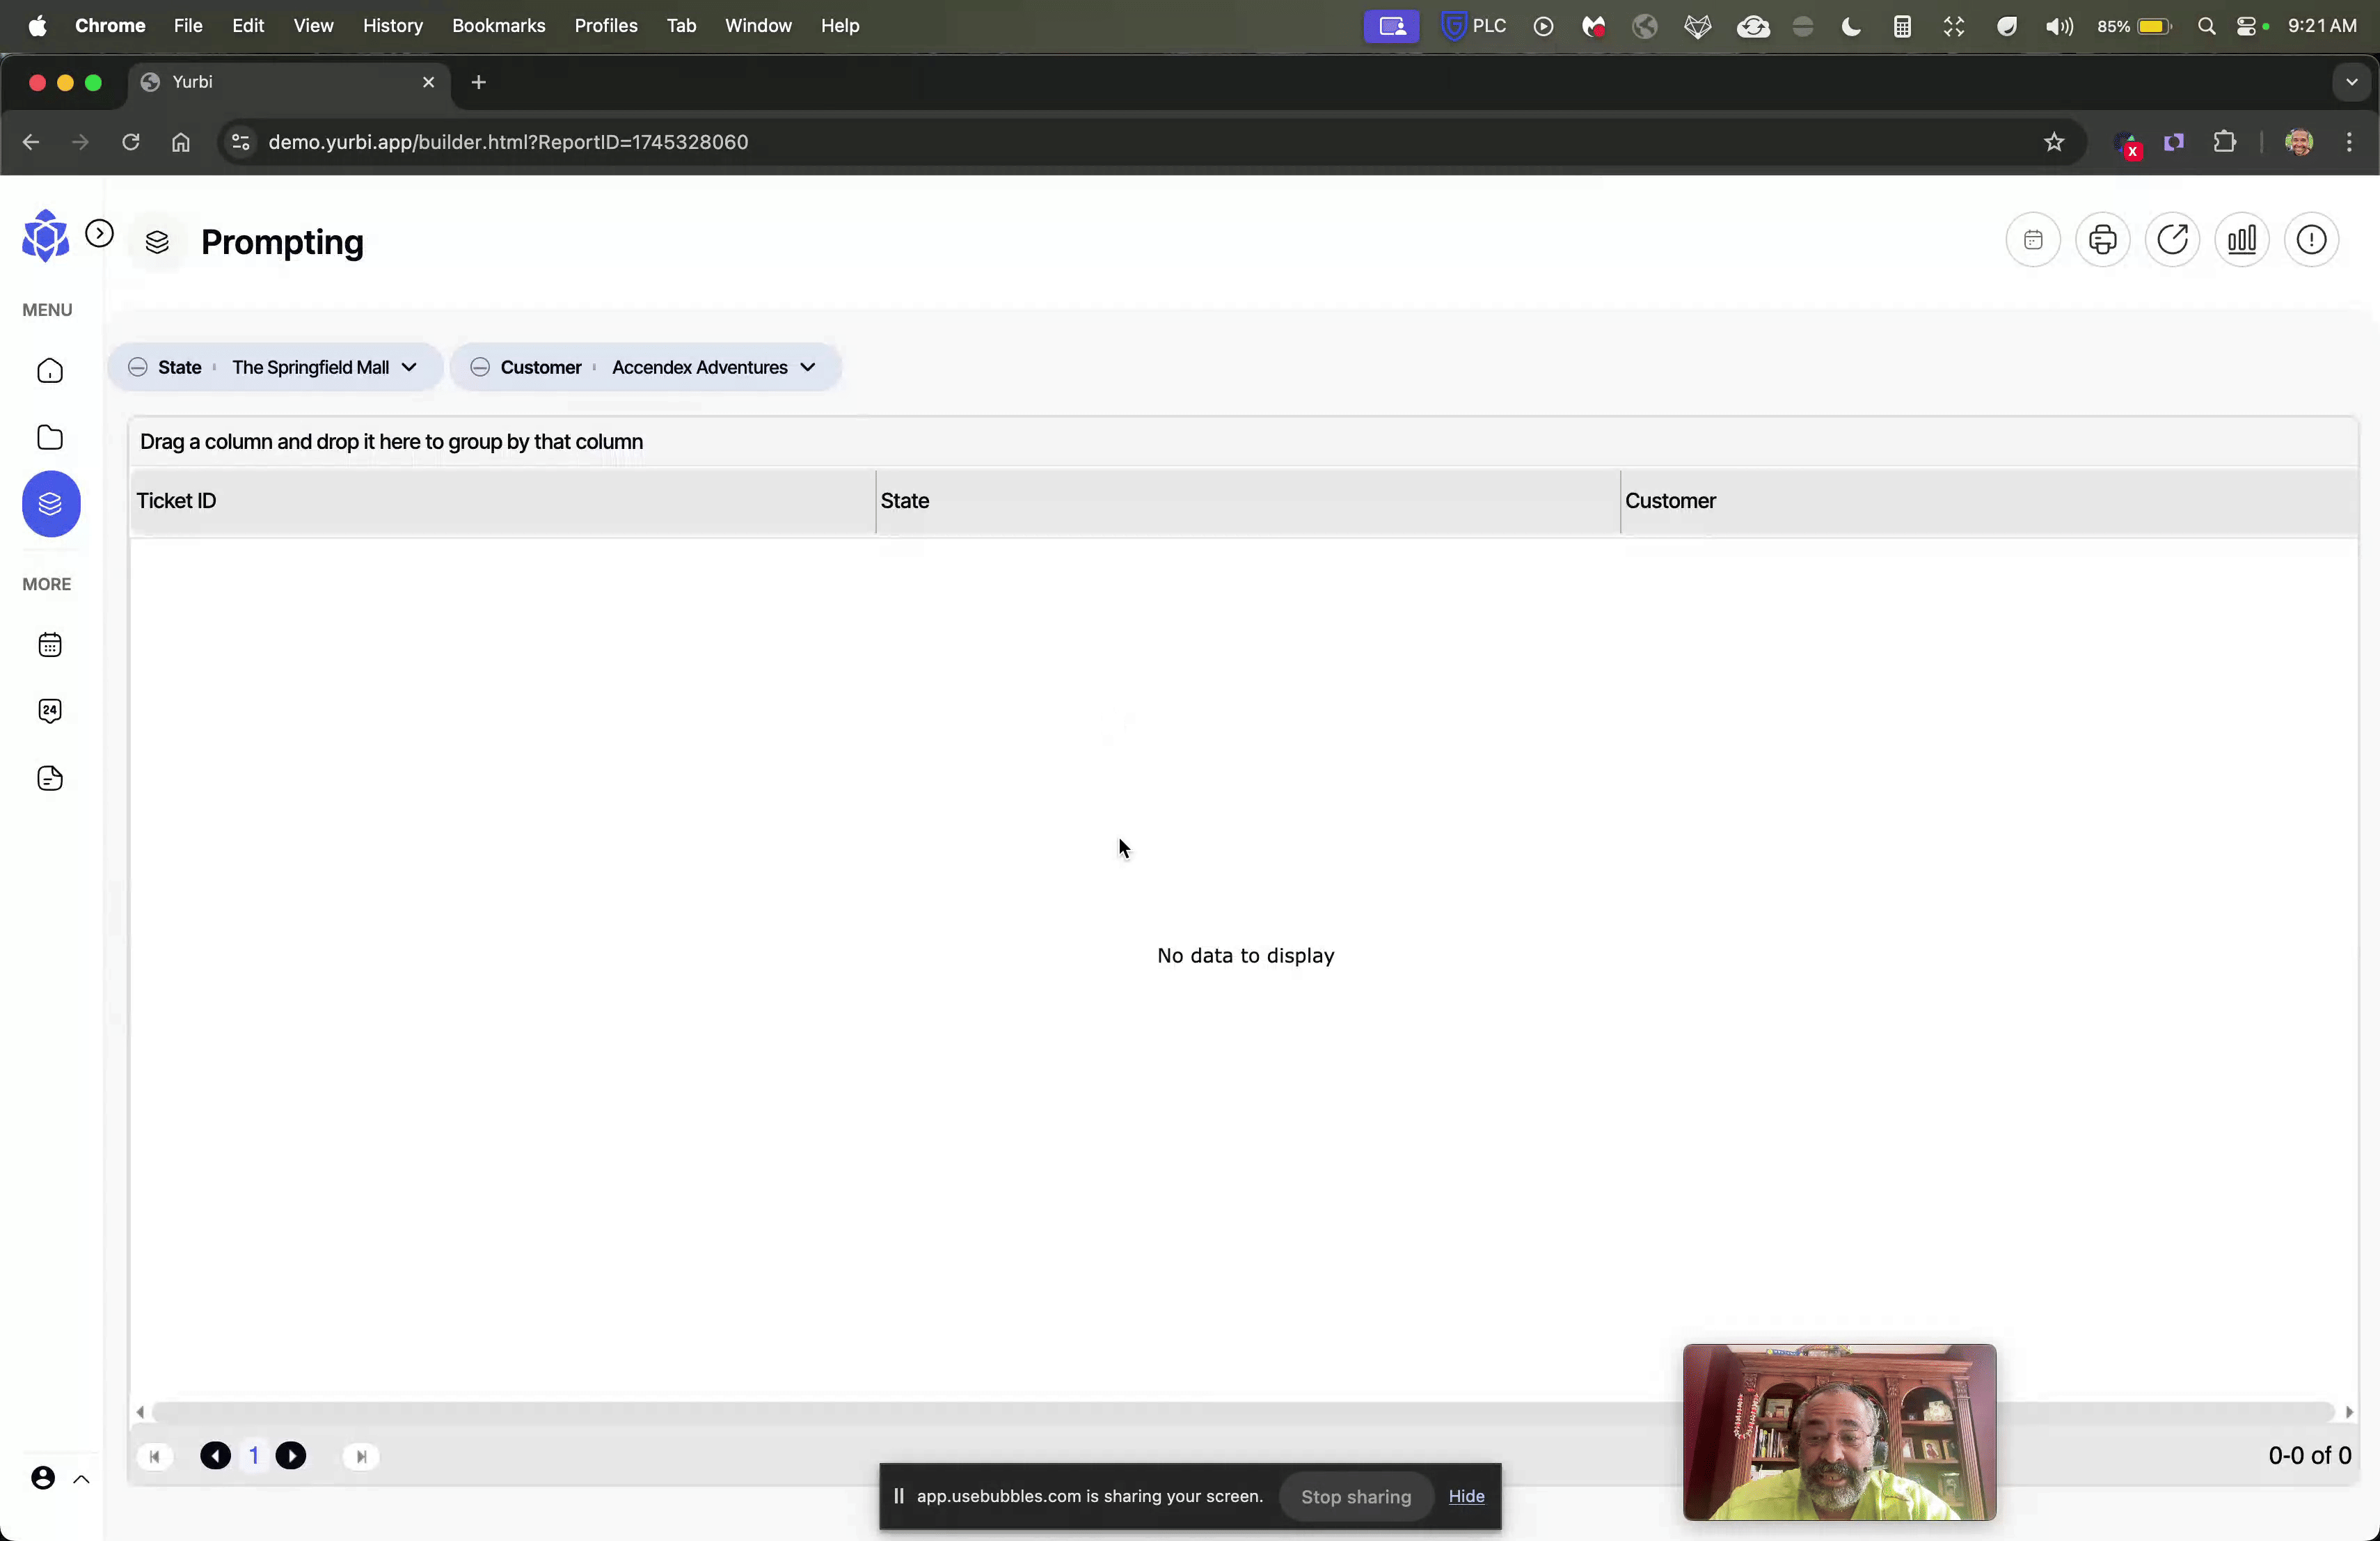
Task: Remove the State filter with minus icon
Action: click(x=138, y=367)
